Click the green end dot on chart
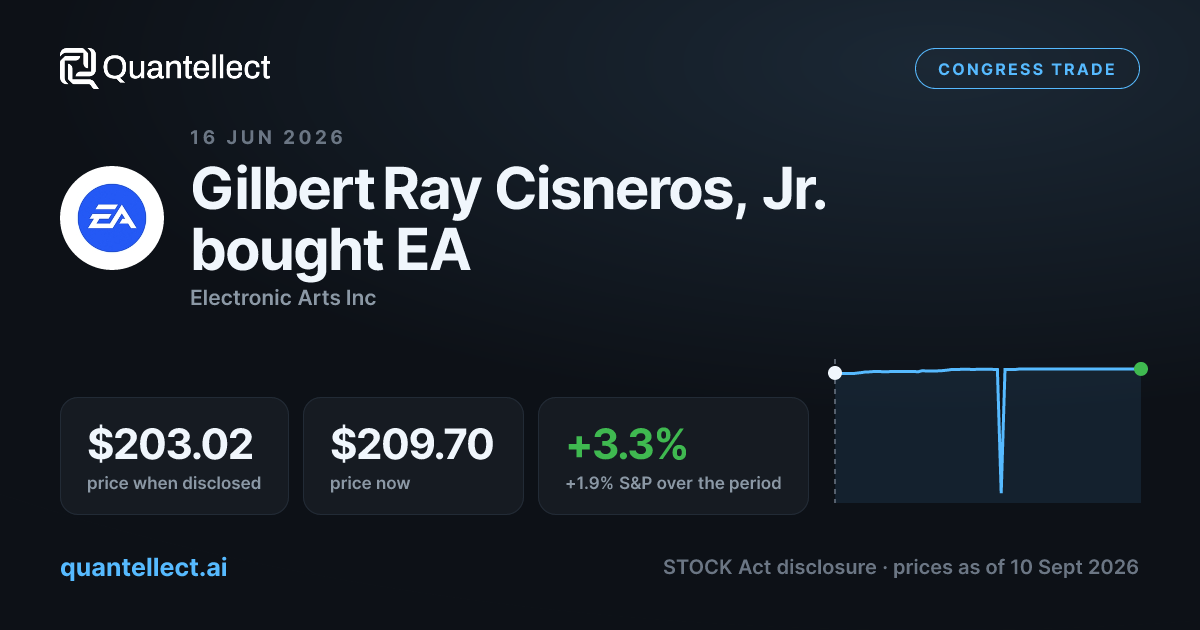The image size is (1200, 630). tap(1141, 369)
